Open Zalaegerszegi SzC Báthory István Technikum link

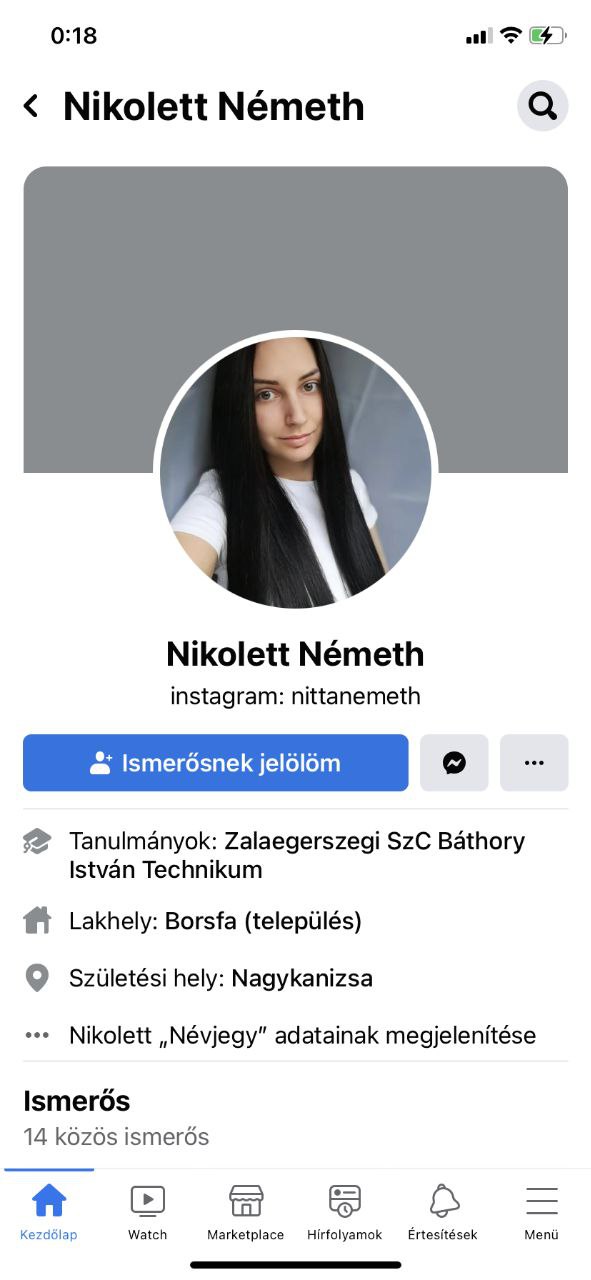296,855
